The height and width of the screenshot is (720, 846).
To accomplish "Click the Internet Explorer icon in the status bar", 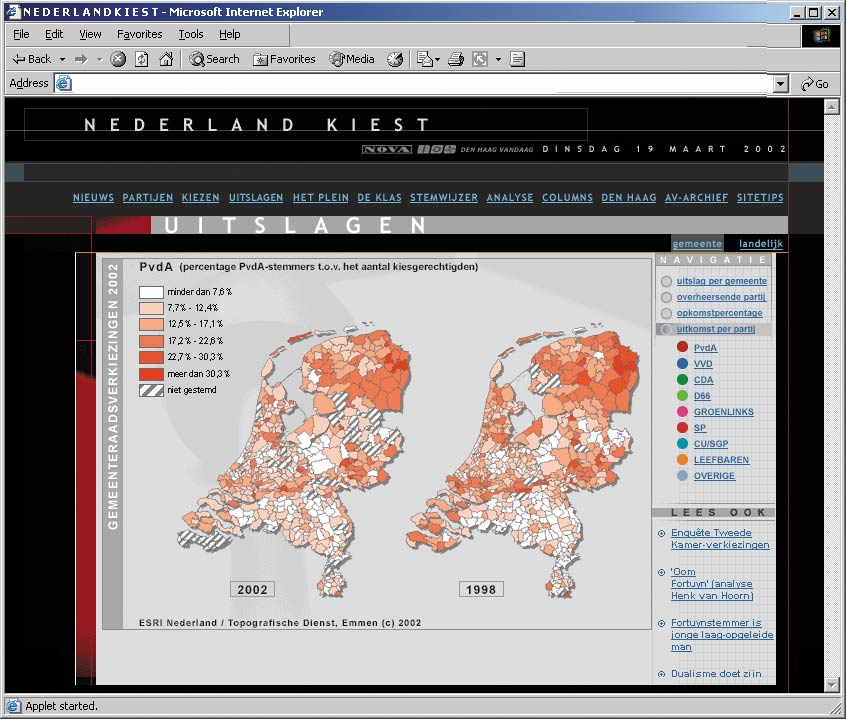I will pyautogui.click(x=13, y=705).
